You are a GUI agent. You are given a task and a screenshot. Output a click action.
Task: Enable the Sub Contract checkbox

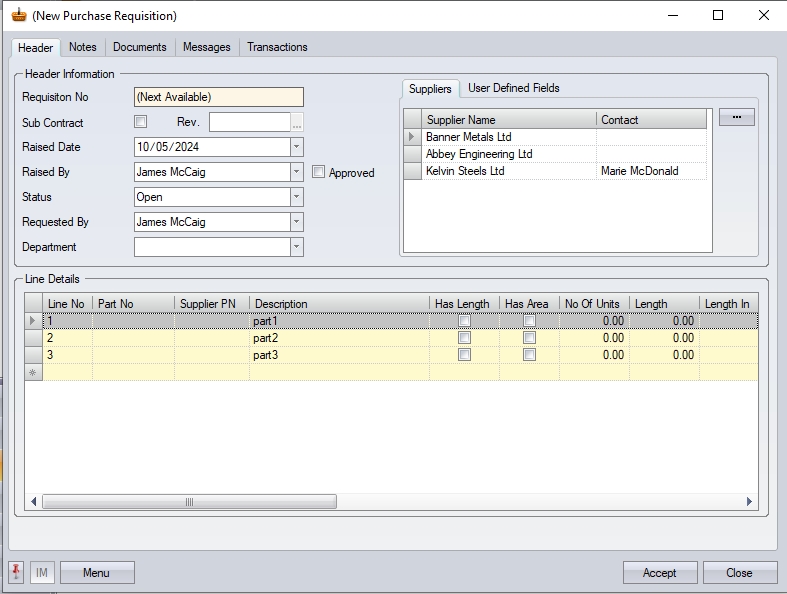coord(141,122)
